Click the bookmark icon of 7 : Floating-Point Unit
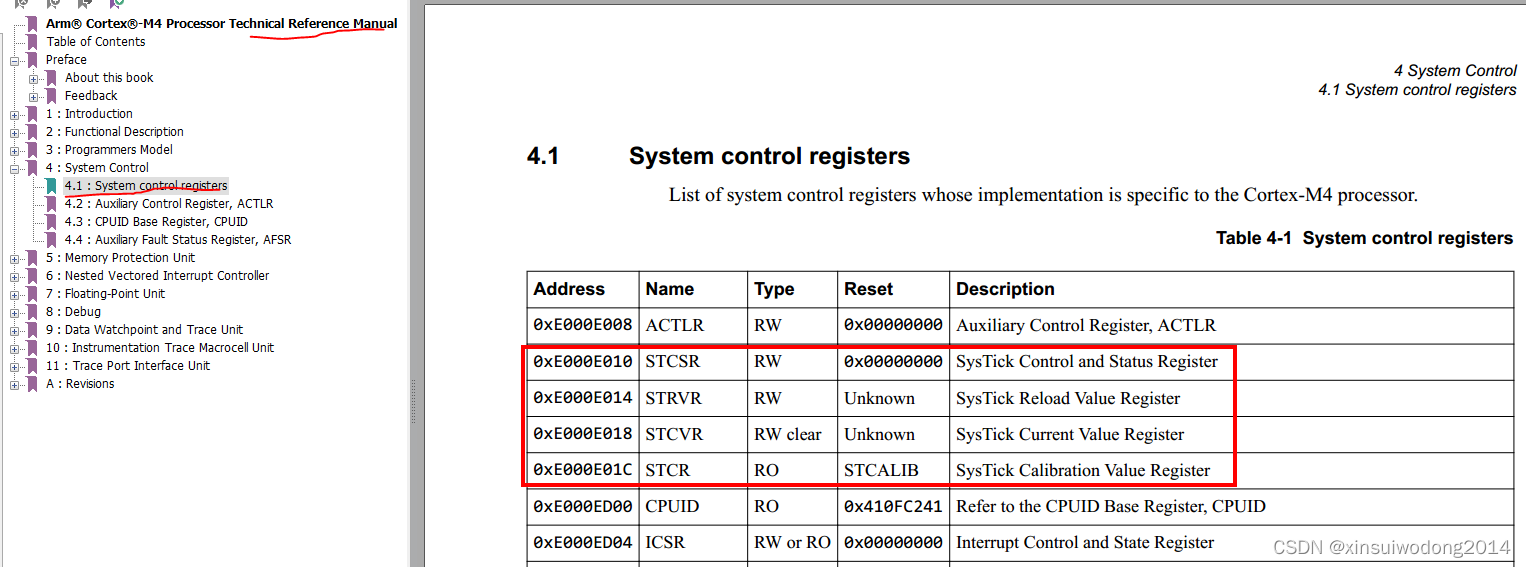 coord(33,294)
